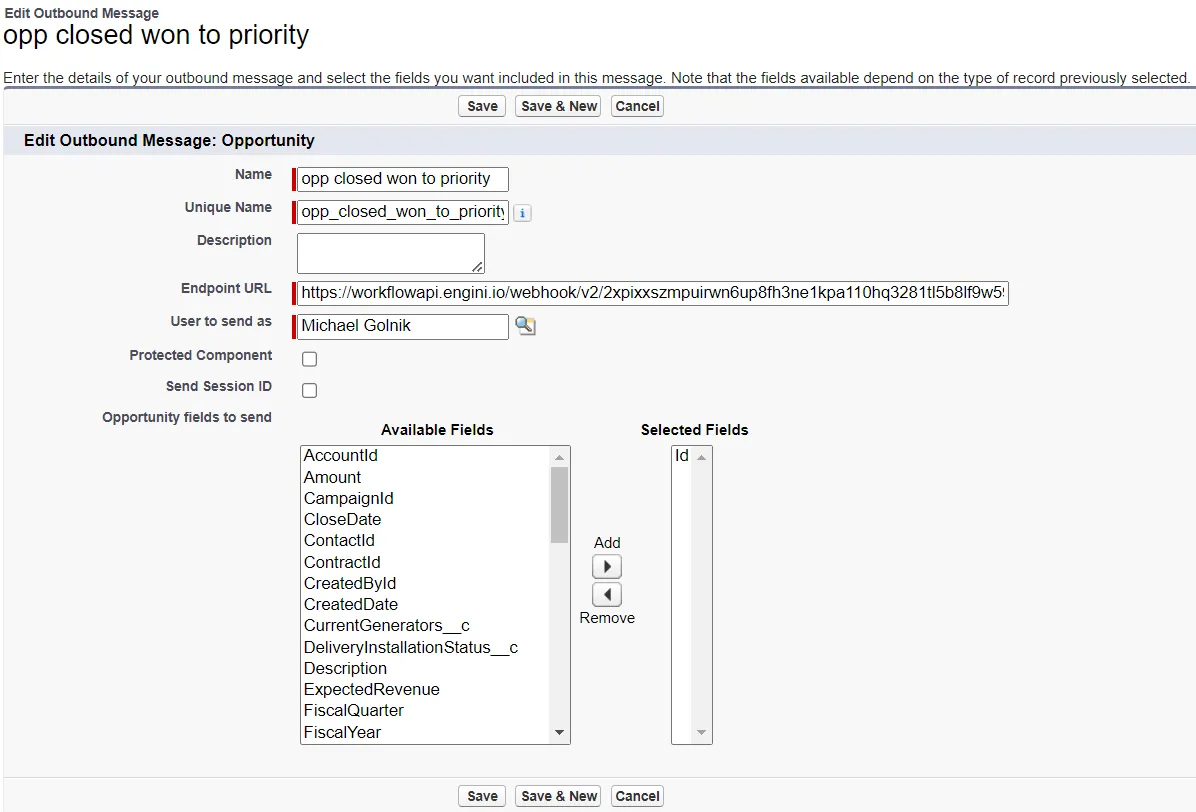
Task: Enable the Protected Component checkbox
Action: (x=310, y=359)
